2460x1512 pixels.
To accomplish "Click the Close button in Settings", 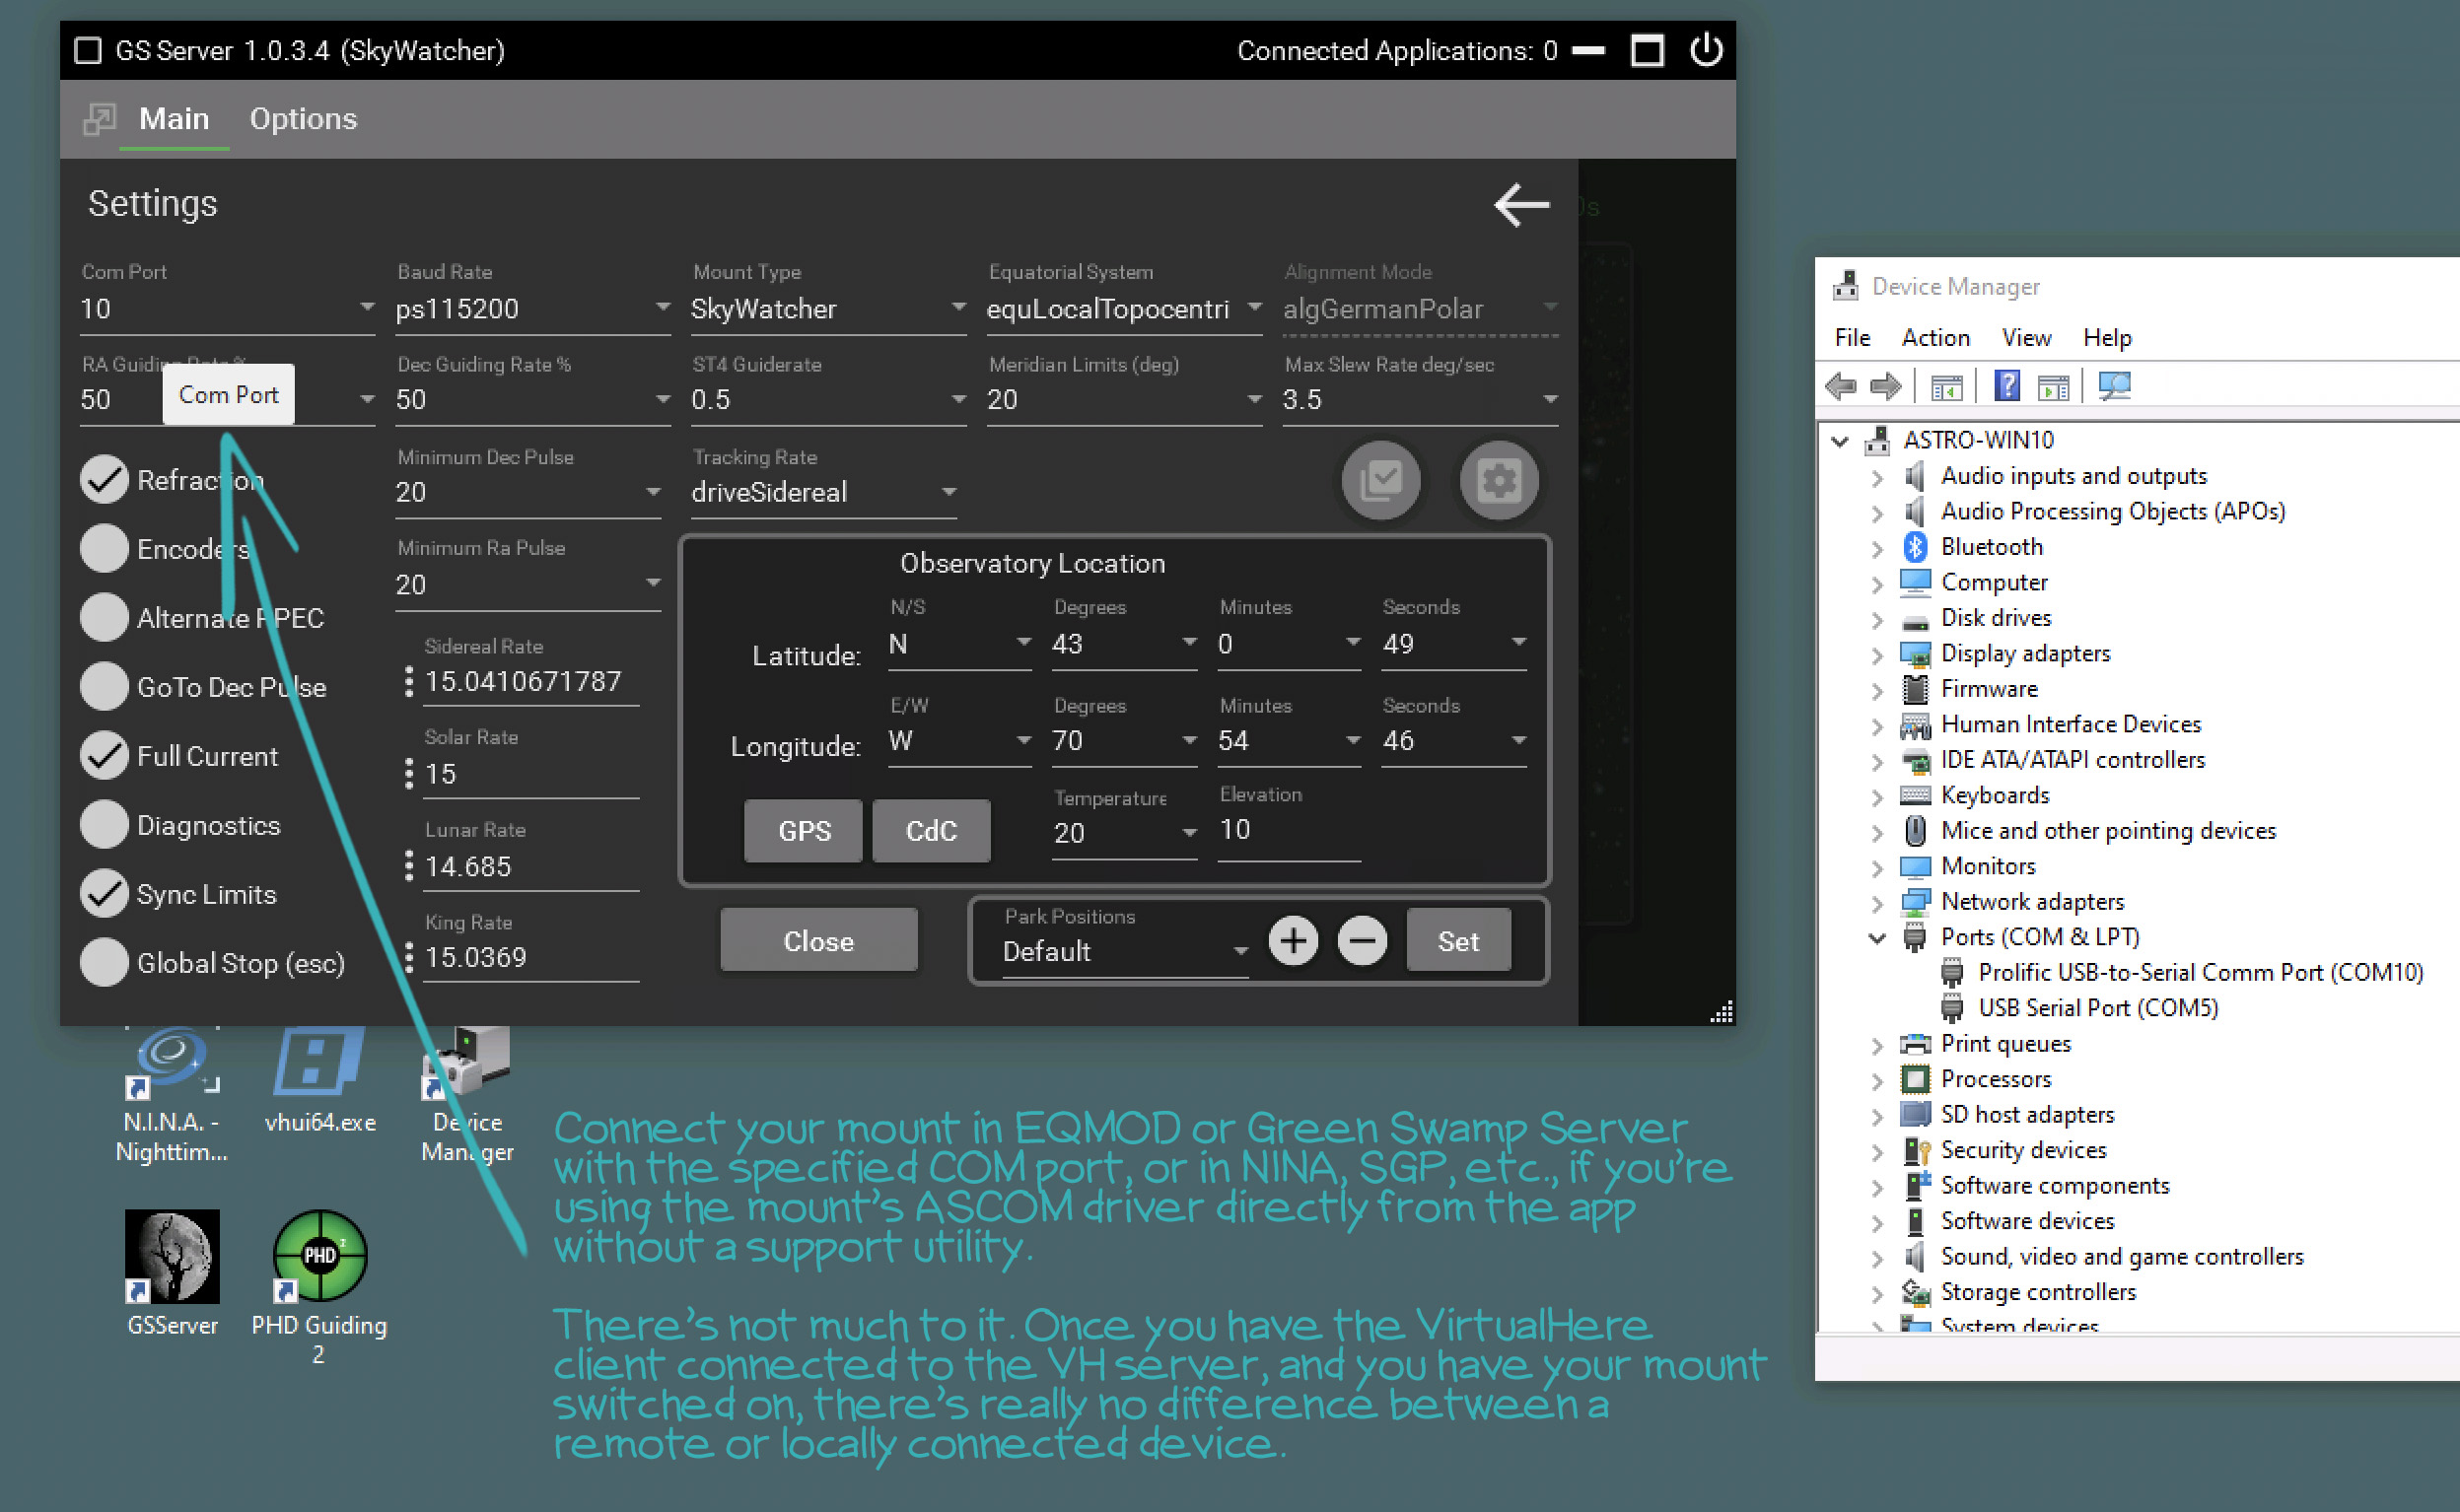I will (x=818, y=941).
